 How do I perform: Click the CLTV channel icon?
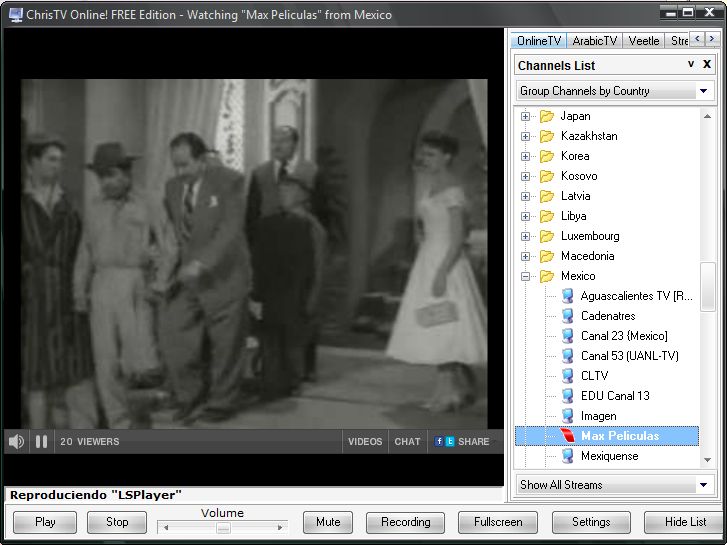(x=568, y=376)
